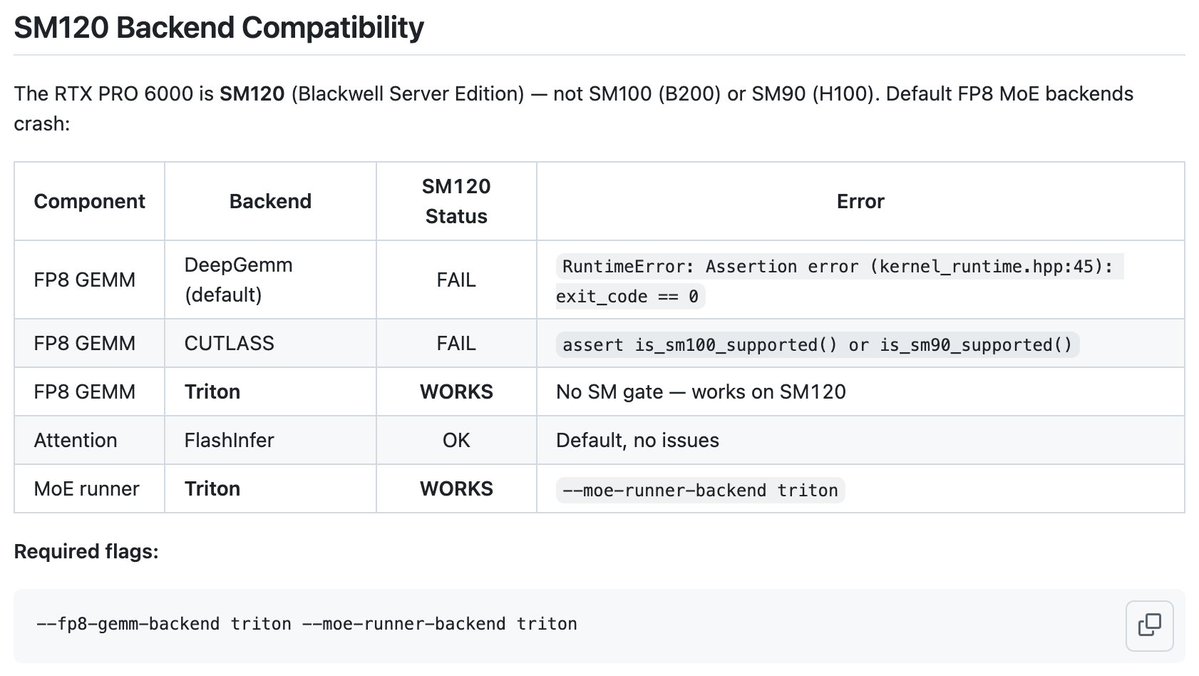The image size is (1199, 676).
Task: Click FAIL status in the CUTLASS row
Action: 456,343
